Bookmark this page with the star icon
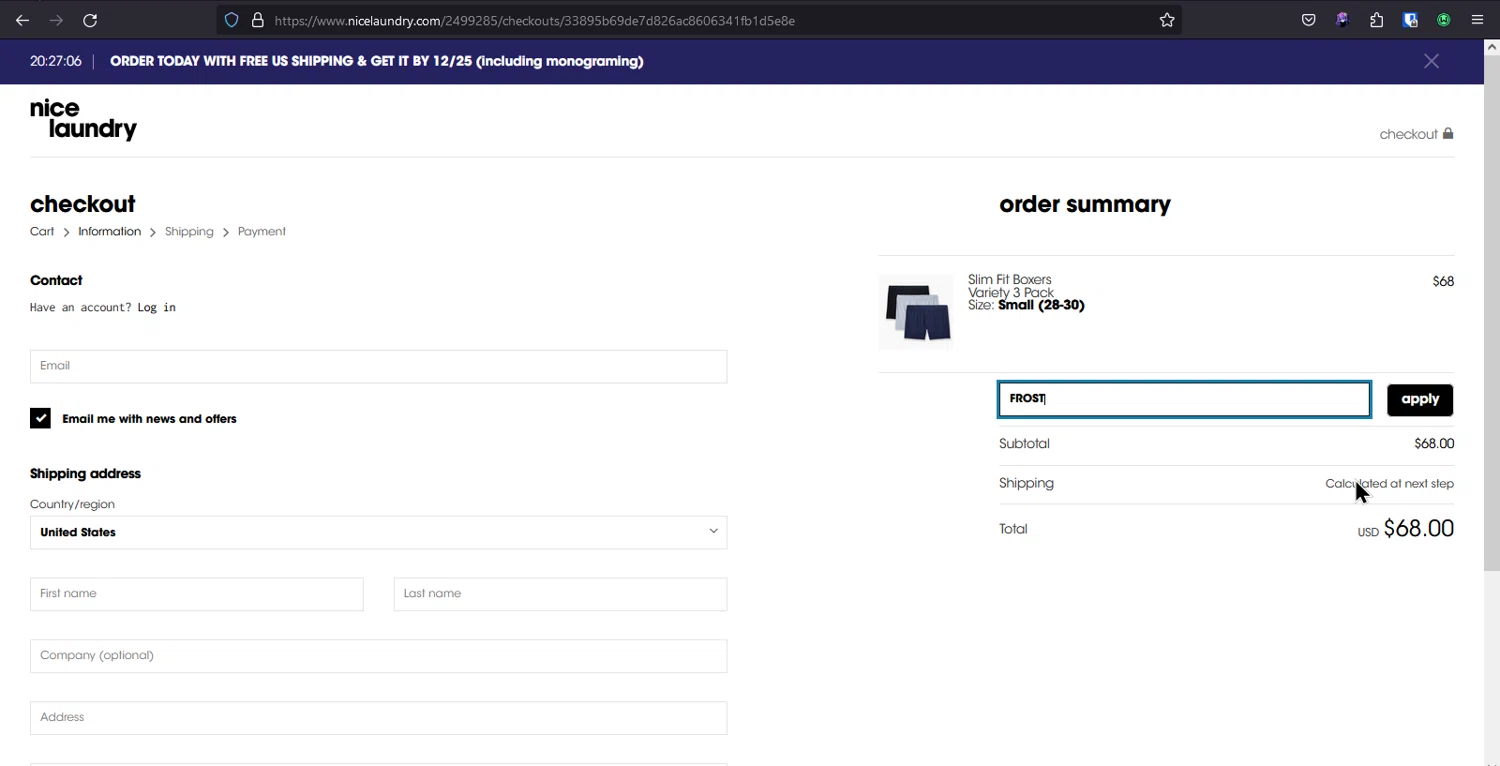The width and height of the screenshot is (1500, 766). click(x=1167, y=20)
